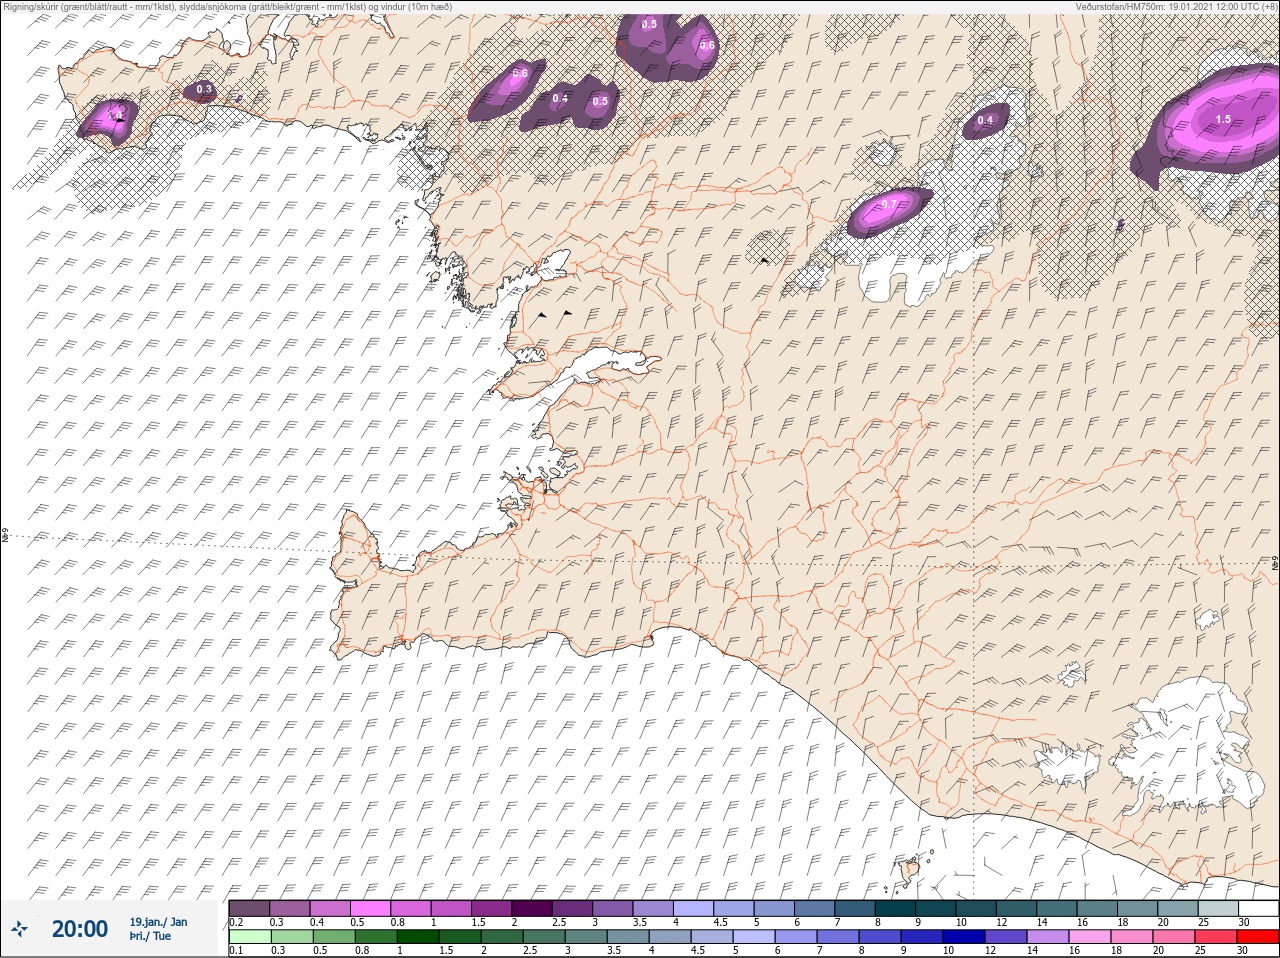This screenshot has height=958, width=1280.
Task: Click the '64' latitude label on the left map edge
Action: coord(5,536)
